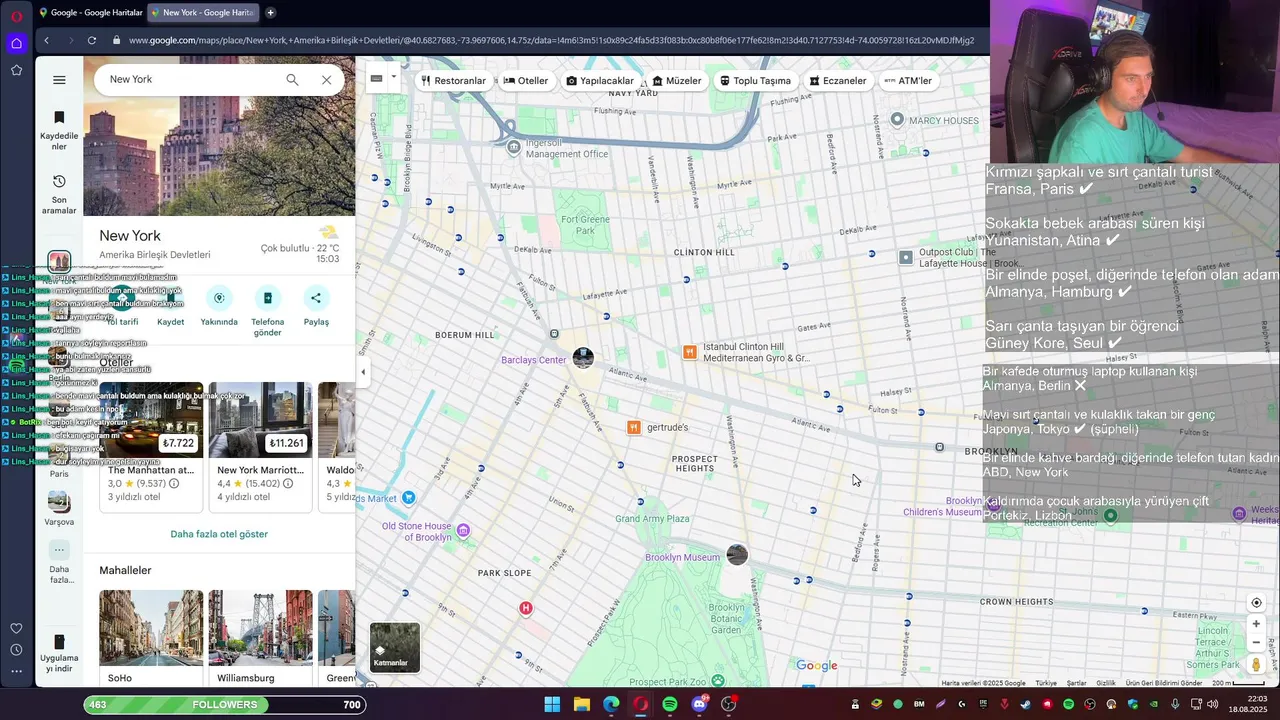Click Old Stone House of Brooklyn marker
Image resolution: width=1280 pixels, height=720 pixels.
[x=463, y=529]
